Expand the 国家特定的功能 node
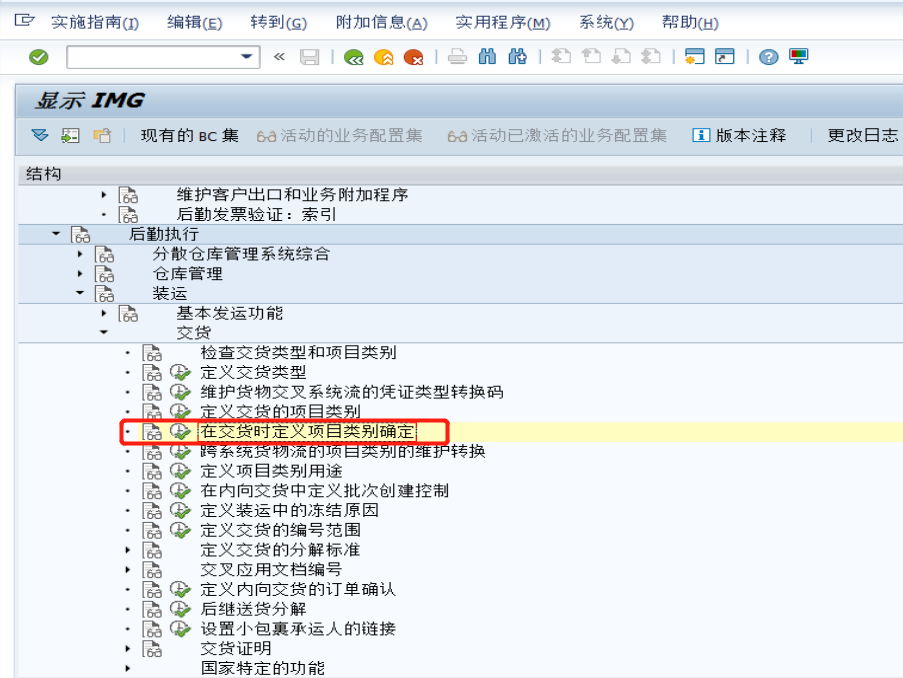This screenshot has height=678, width=903. click(128, 669)
